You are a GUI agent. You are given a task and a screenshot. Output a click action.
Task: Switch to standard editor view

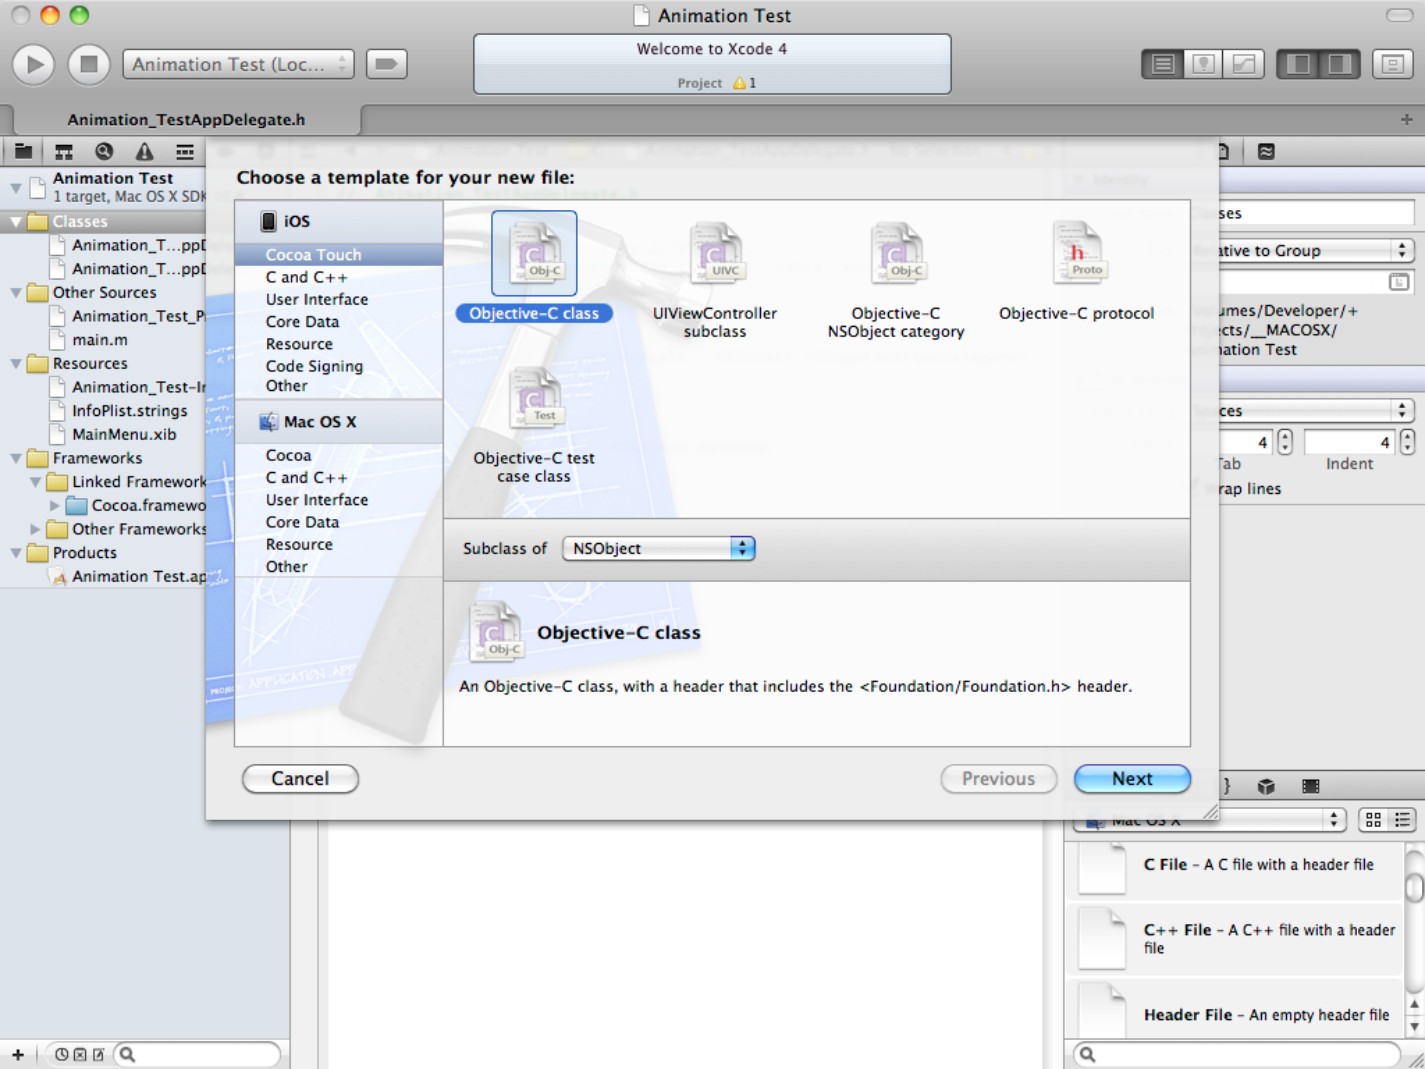coord(1162,64)
